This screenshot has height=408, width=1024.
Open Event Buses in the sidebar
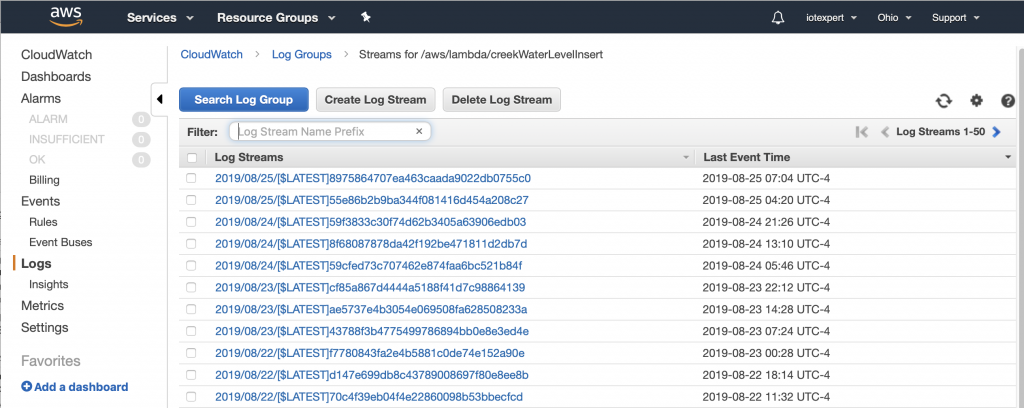point(61,242)
